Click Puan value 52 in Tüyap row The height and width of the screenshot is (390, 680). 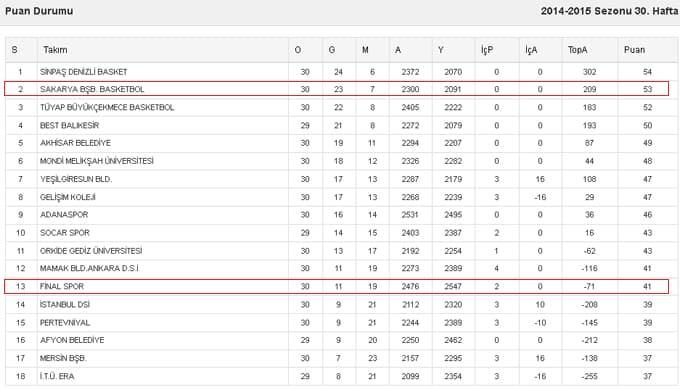[x=647, y=107]
